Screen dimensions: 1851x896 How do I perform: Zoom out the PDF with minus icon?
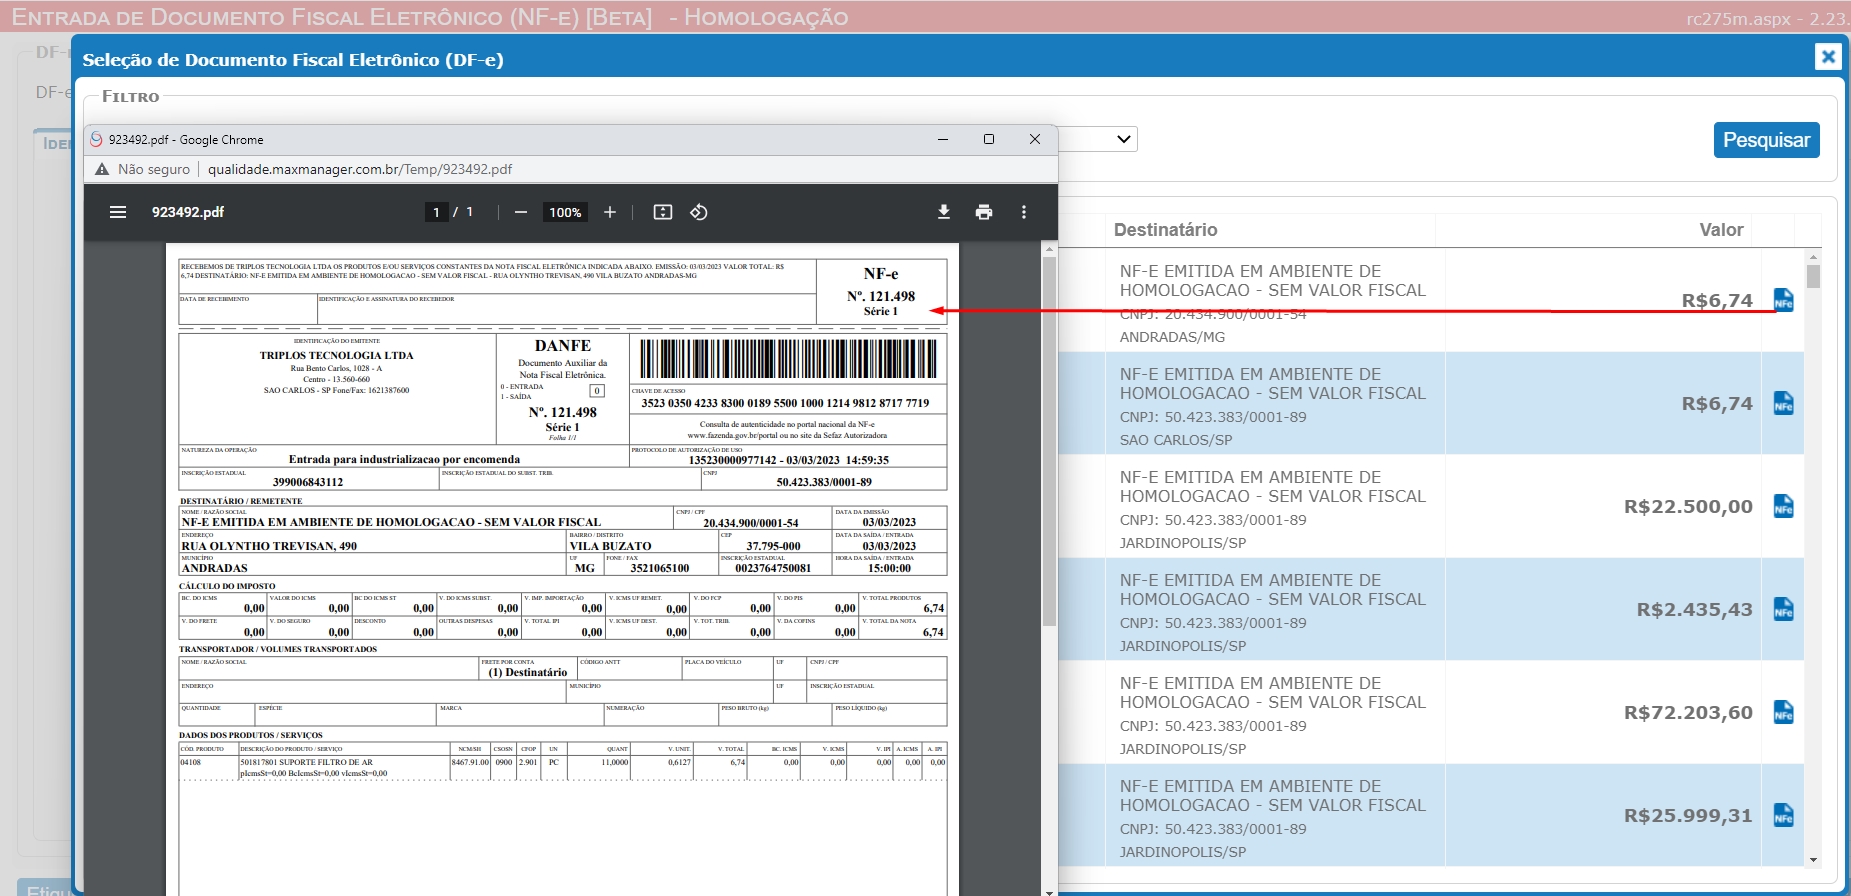[x=520, y=212]
